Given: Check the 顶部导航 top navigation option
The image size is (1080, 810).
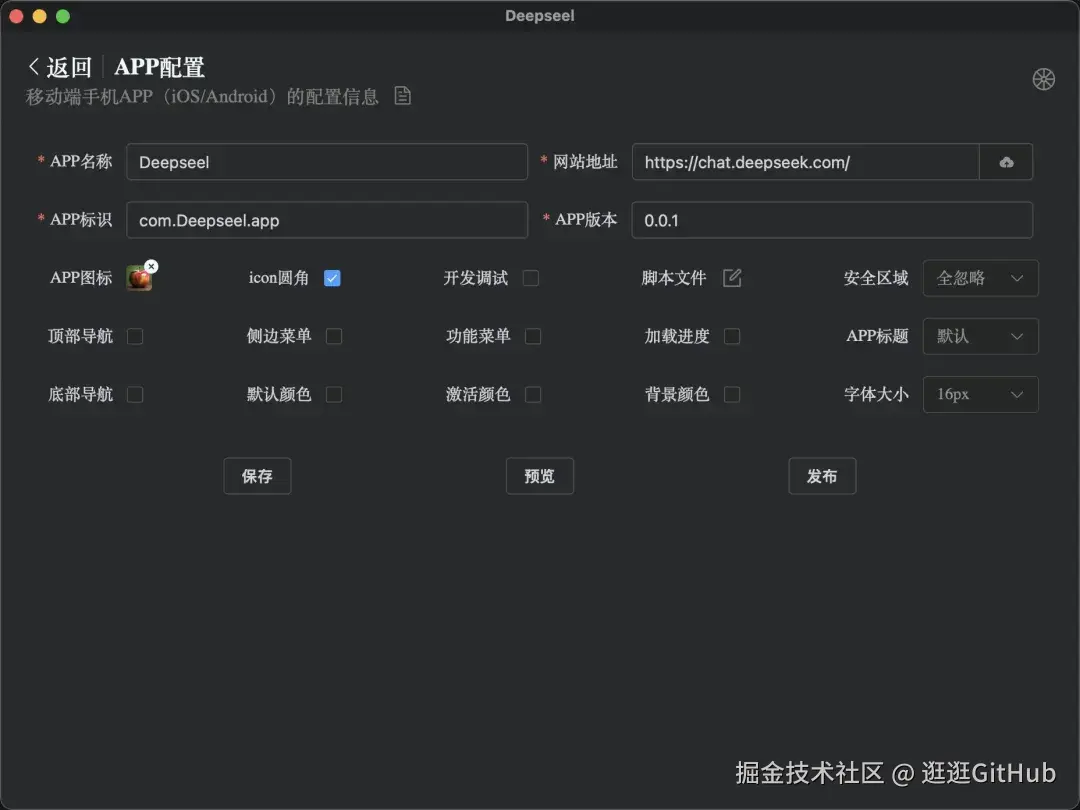Looking at the screenshot, I should point(133,336).
